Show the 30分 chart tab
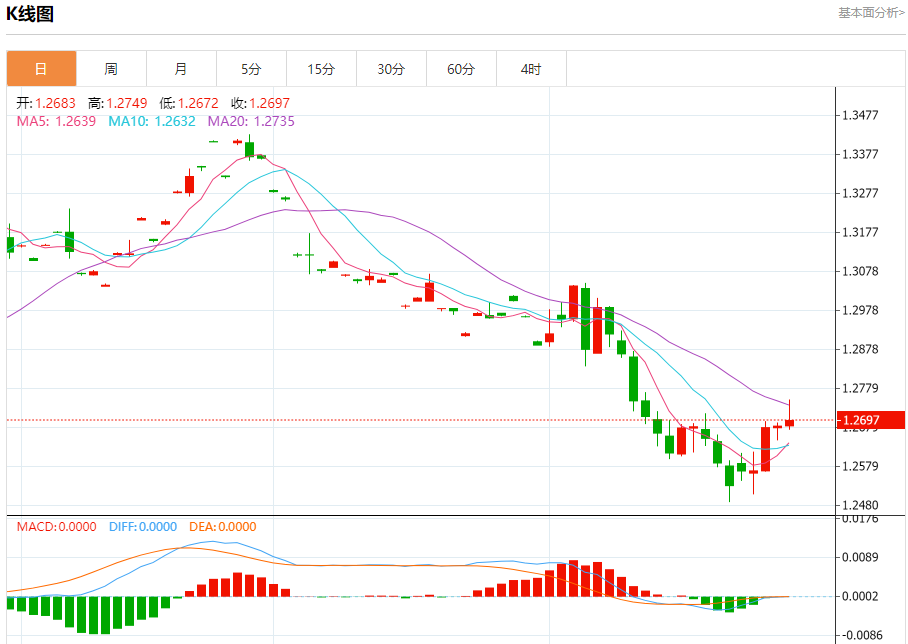 (391, 69)
